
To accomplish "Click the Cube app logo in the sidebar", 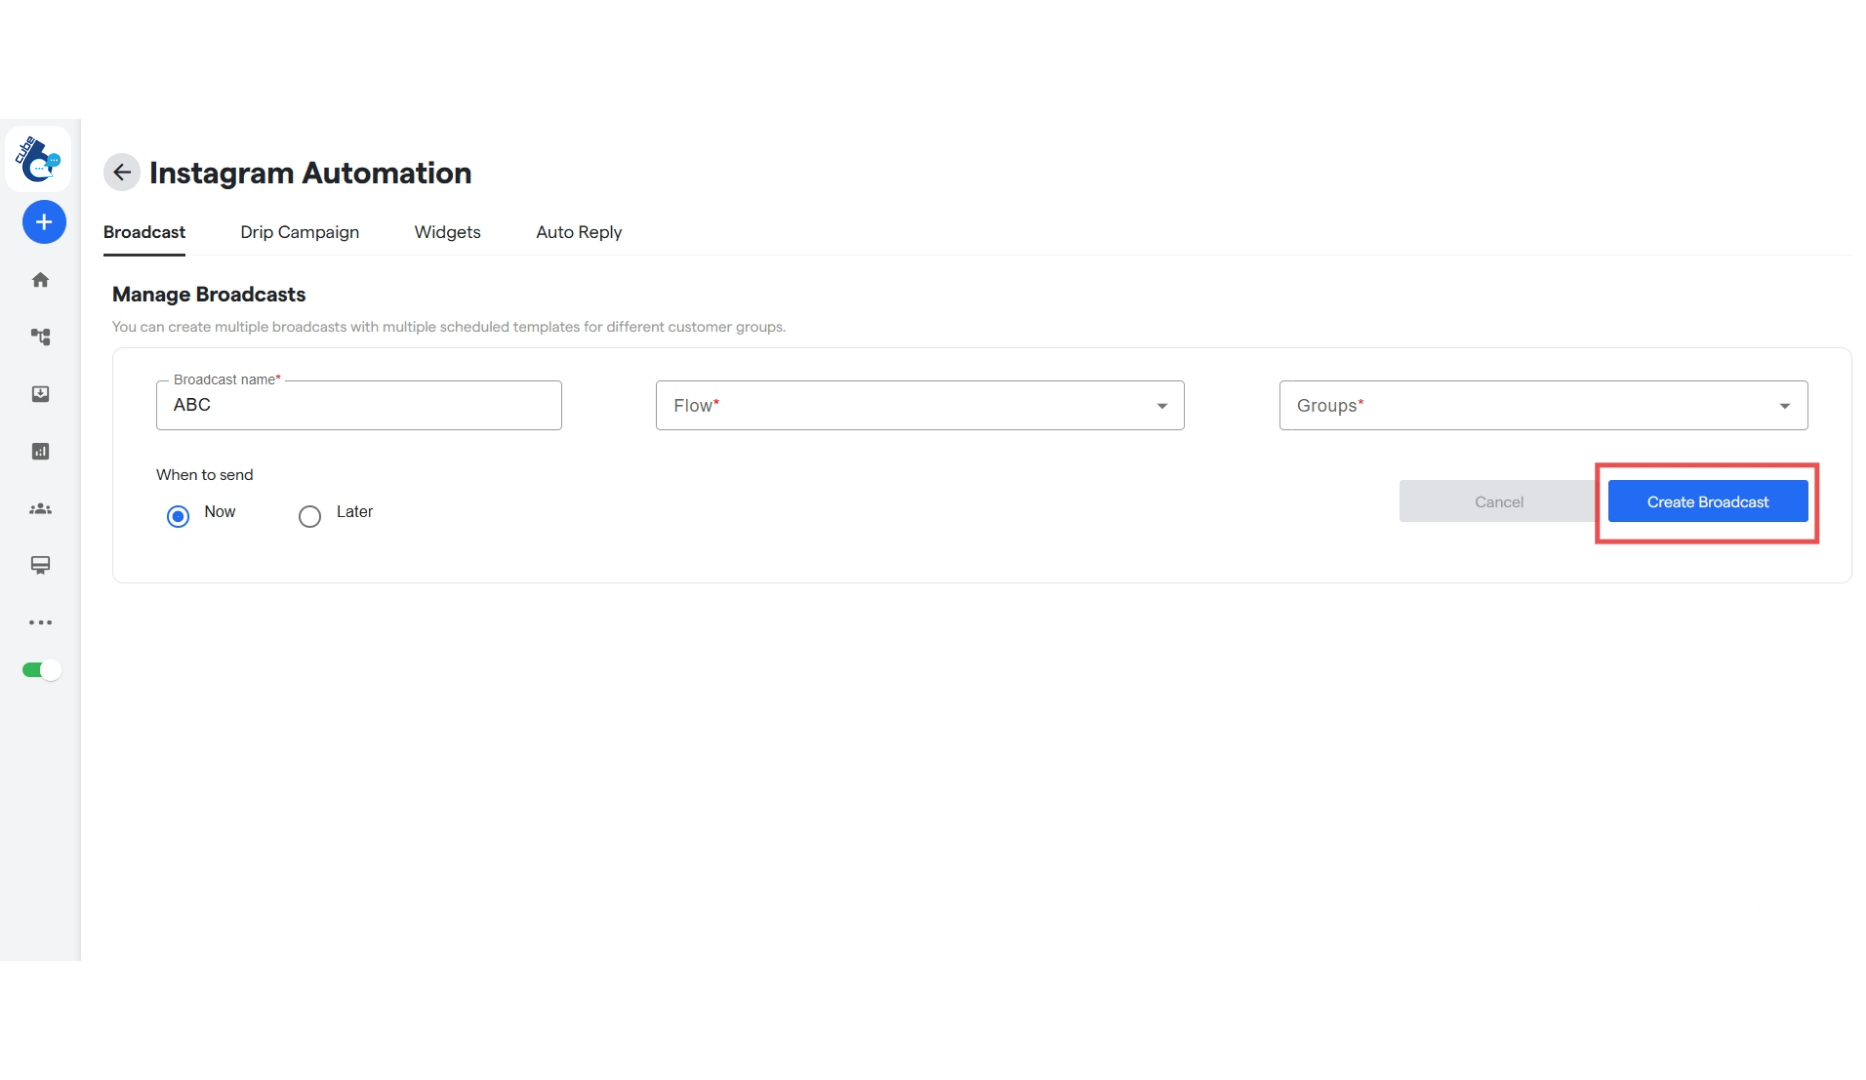I will tap(38, 158).
